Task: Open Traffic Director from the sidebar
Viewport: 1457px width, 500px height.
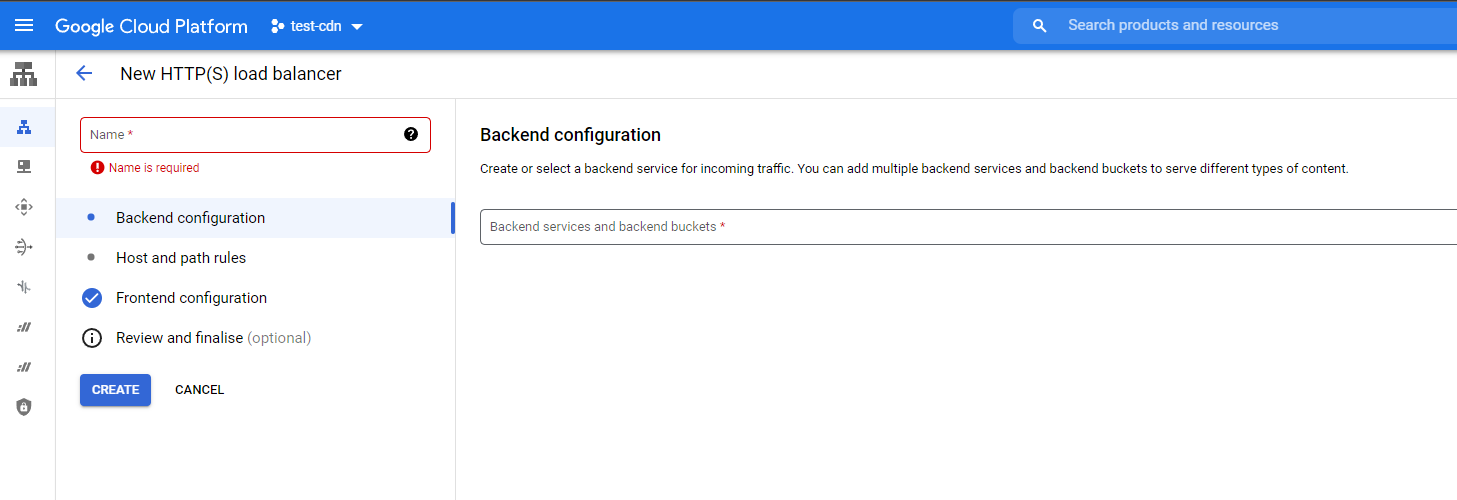Action: [24, 287]
